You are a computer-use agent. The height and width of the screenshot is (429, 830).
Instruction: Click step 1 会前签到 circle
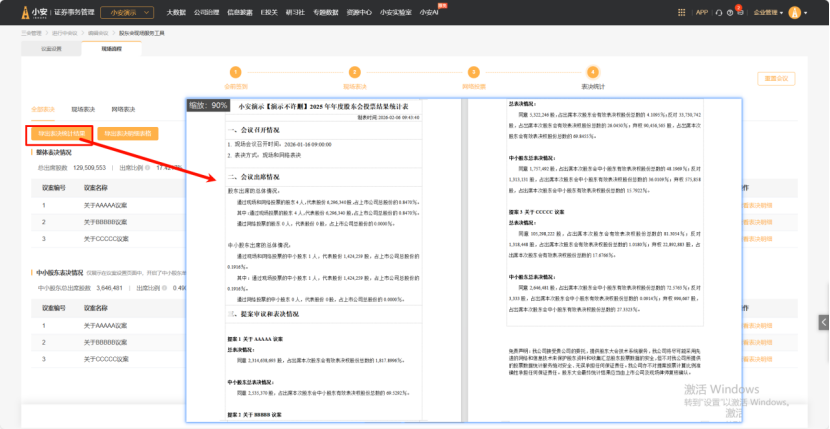click(x=236, y=71)
